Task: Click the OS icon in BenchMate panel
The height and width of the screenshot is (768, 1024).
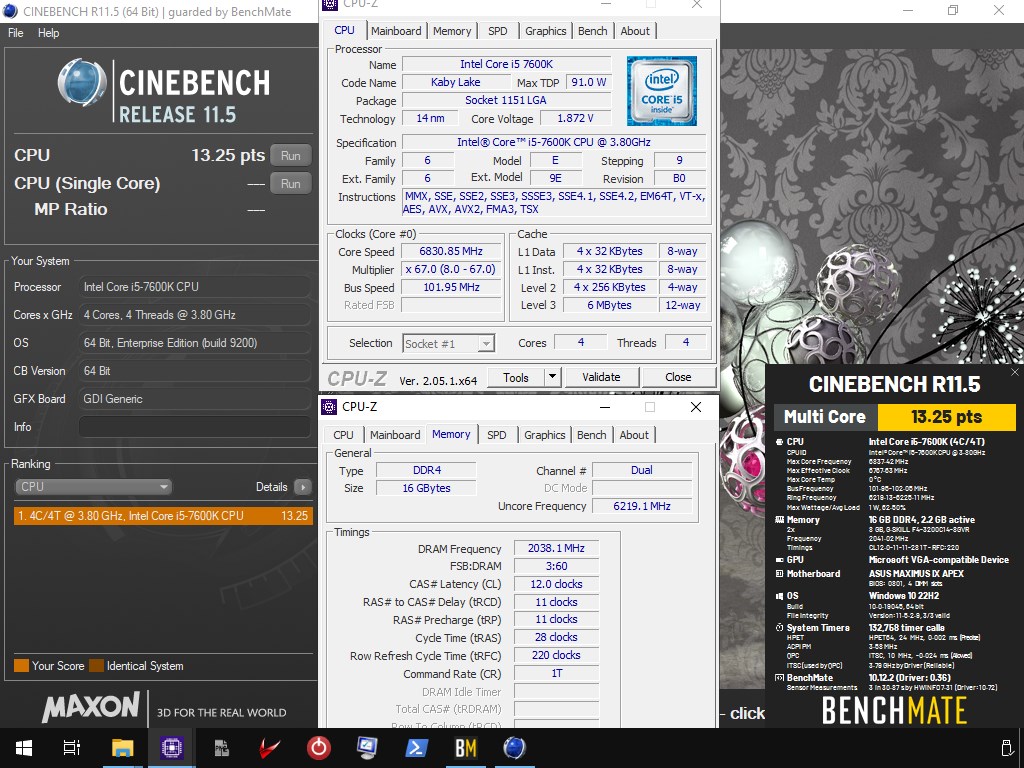Action: pos(778,596)
